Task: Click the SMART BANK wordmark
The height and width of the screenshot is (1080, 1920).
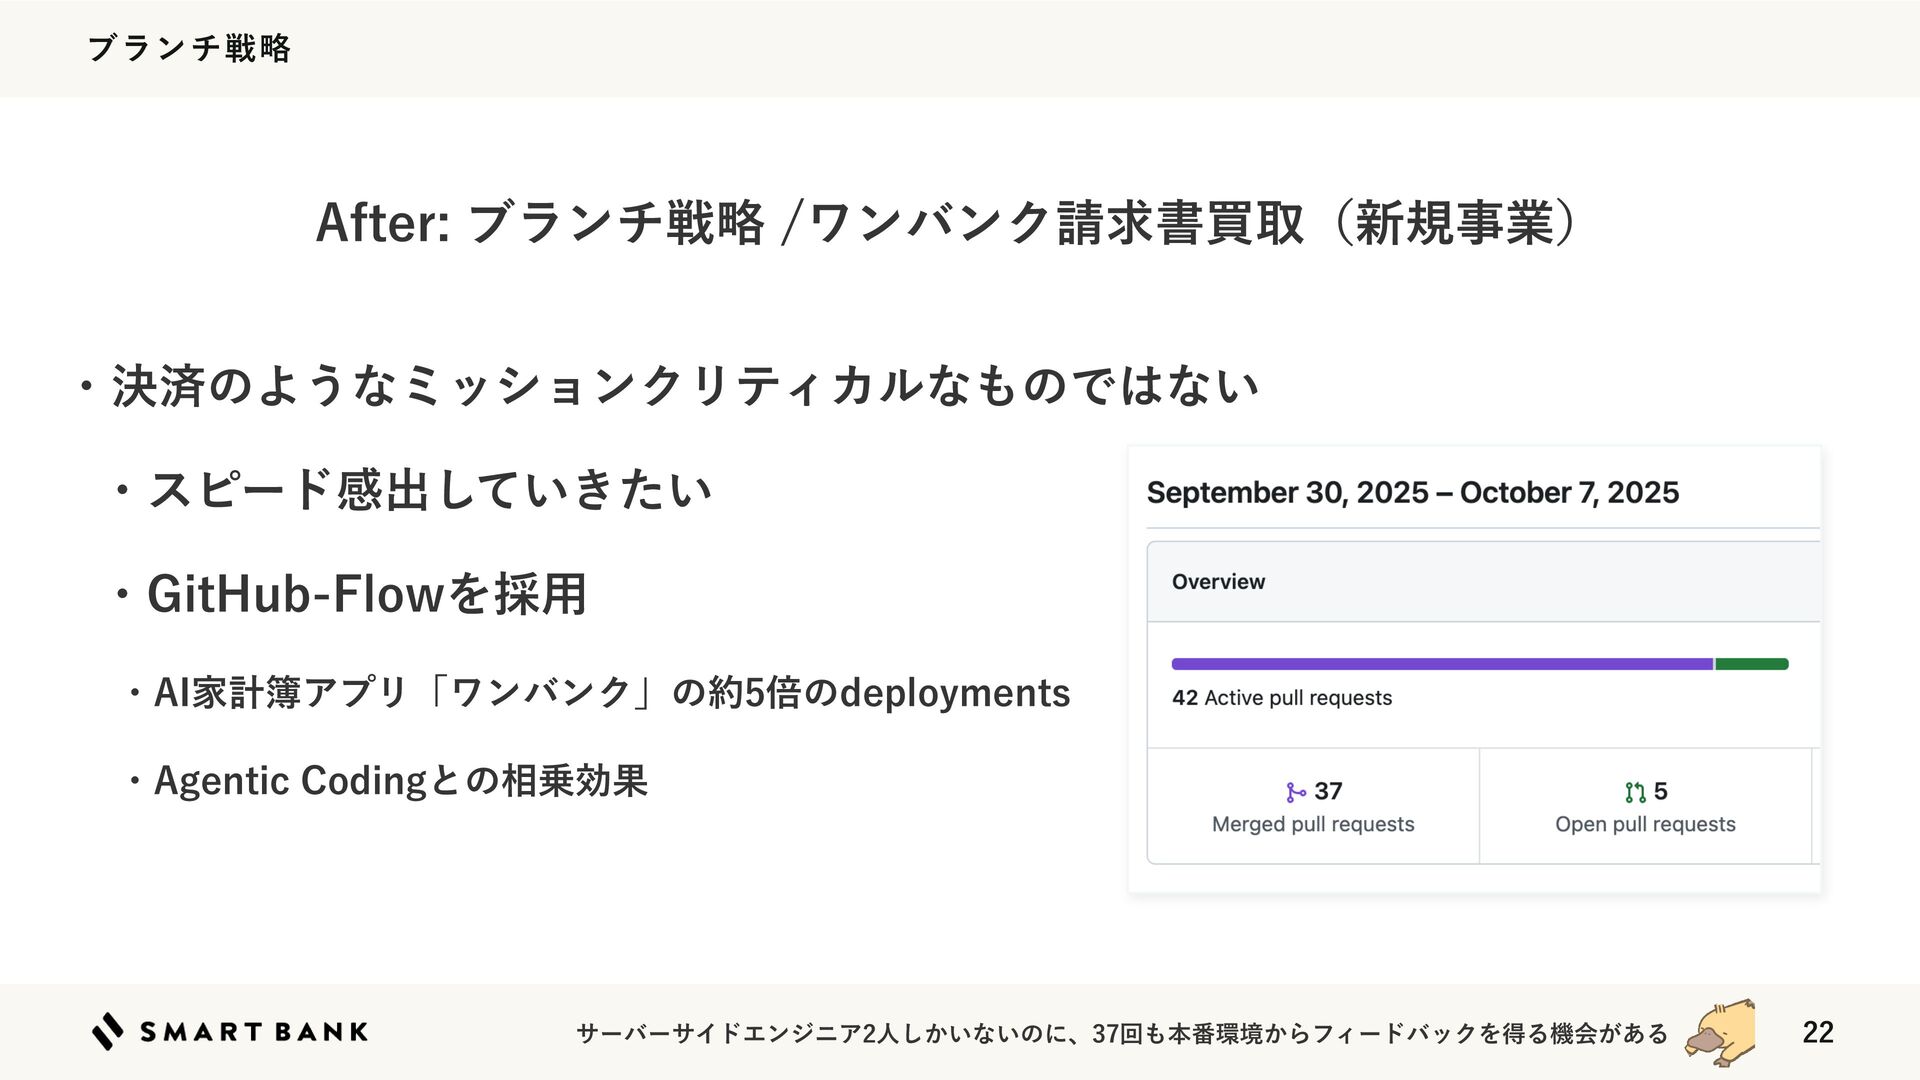Action: [254, 1032]
